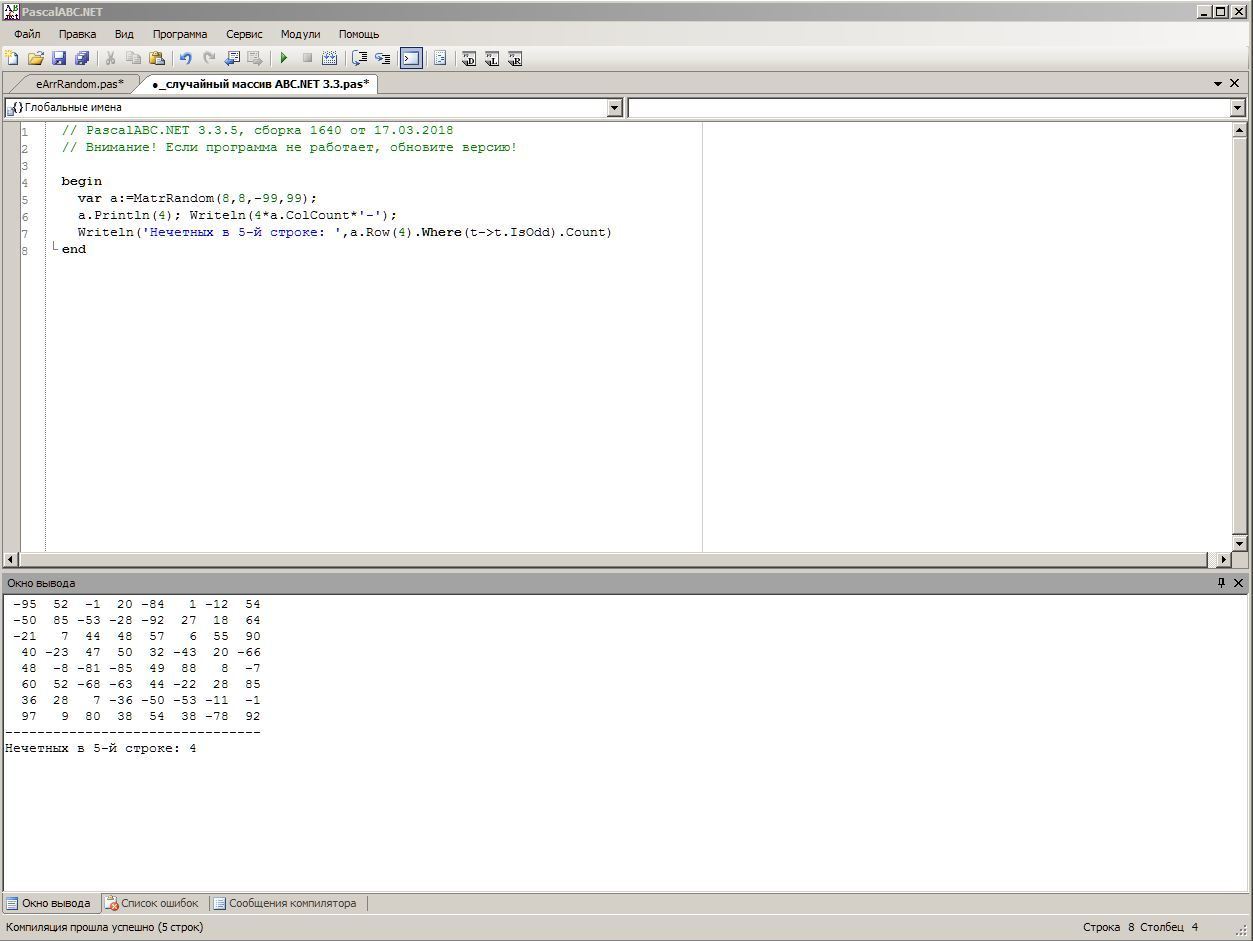Open the Файл menu
The image size is (1253, 941).
[27, 34]
